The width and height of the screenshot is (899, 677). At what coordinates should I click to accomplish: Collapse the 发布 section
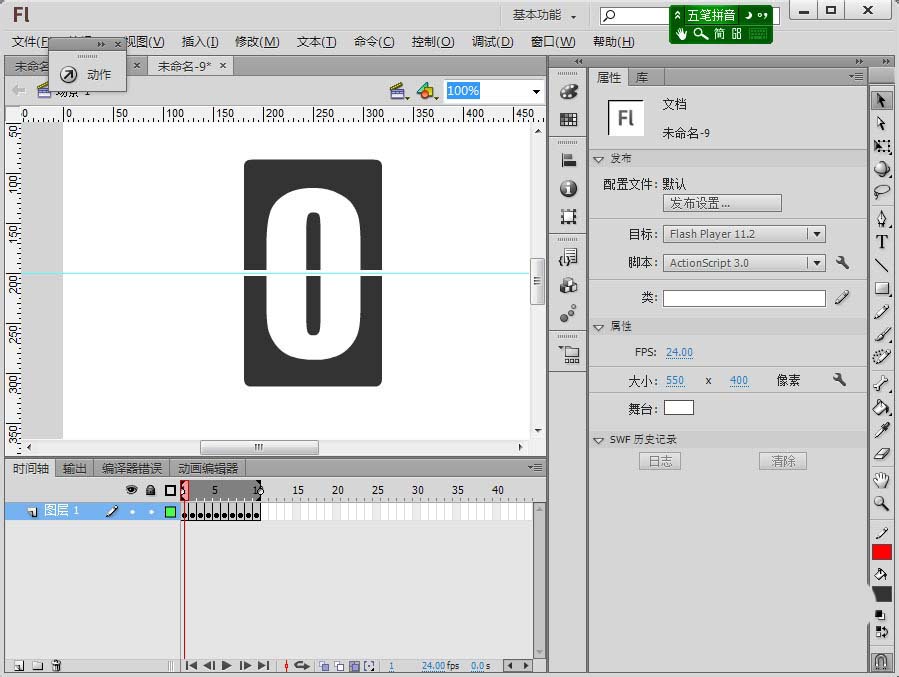pos(598,159)
